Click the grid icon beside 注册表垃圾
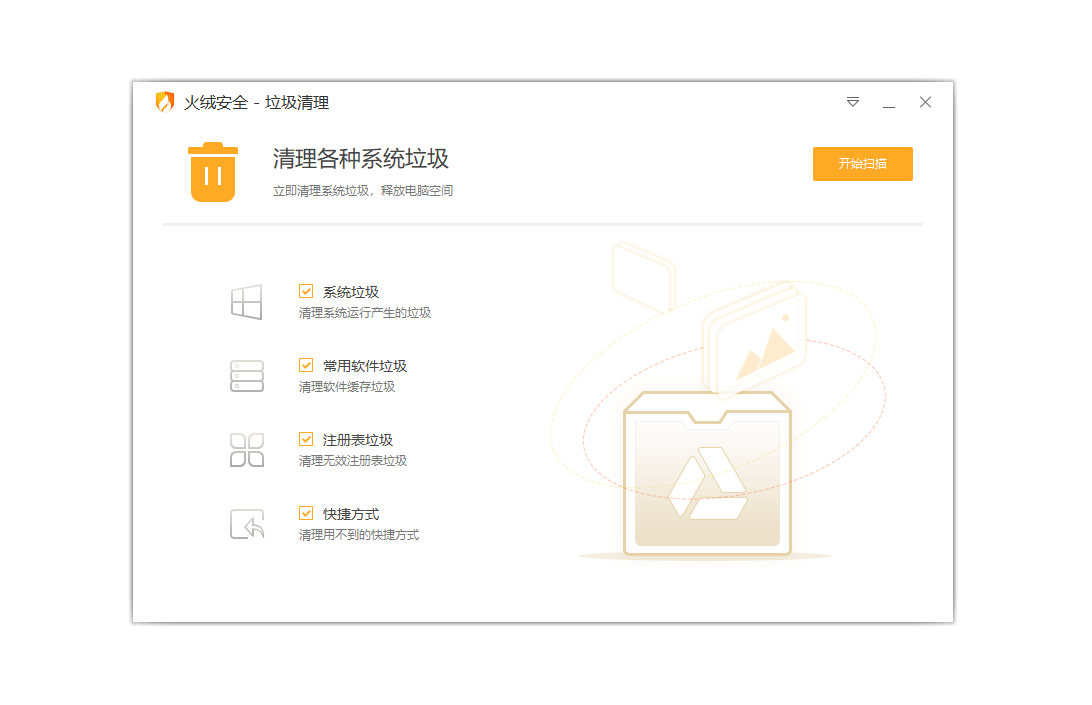The image size is (1092, 705). pos(246,449)
